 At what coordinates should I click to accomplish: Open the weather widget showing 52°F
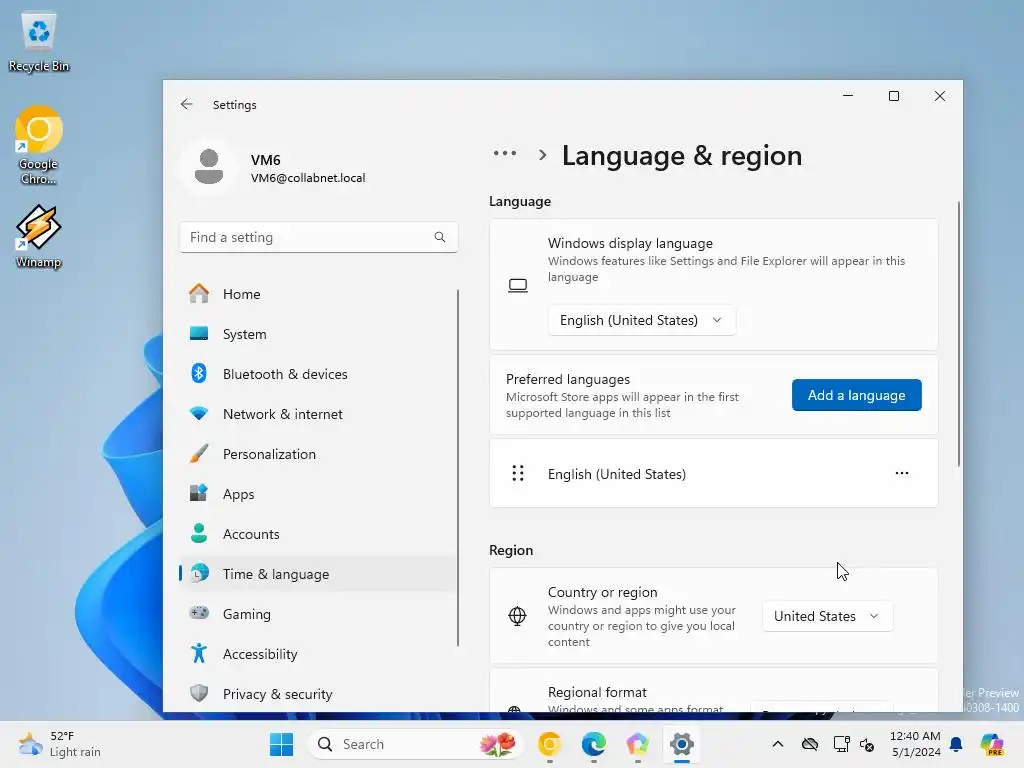(59, 744)
